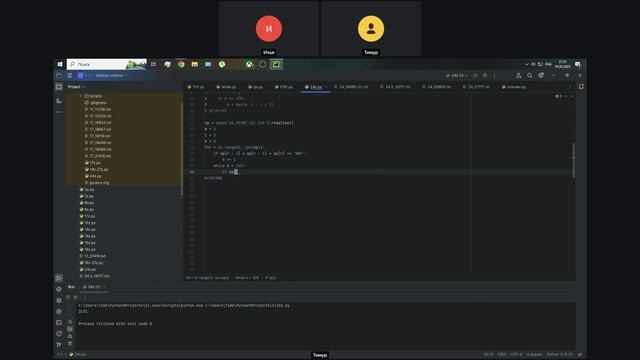The height and width of the screenshot is (360, 640).
Task: Click the Windows Start button
Action: 60,64
